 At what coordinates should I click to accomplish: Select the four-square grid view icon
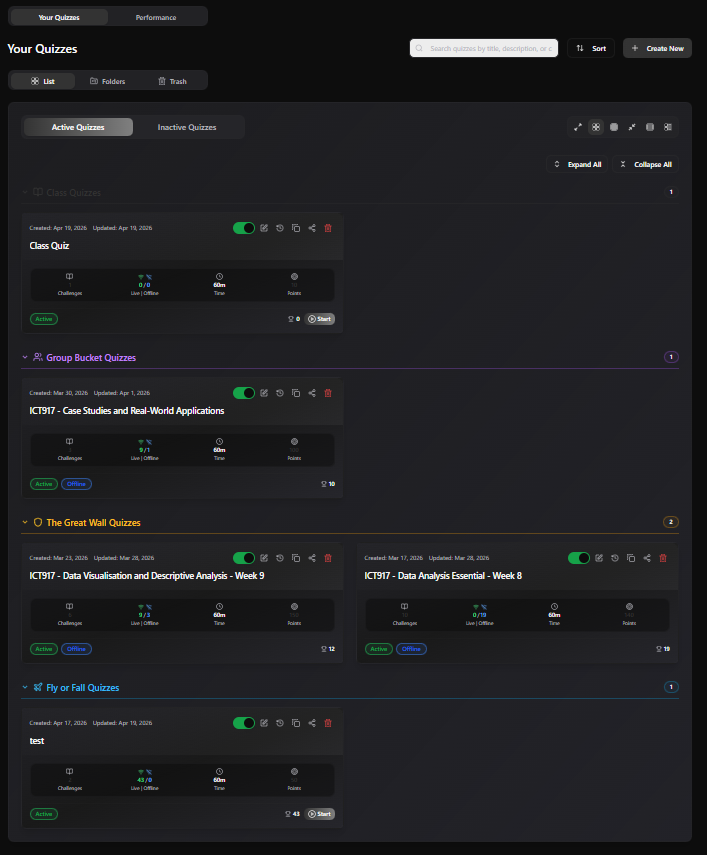pos(596,127)
